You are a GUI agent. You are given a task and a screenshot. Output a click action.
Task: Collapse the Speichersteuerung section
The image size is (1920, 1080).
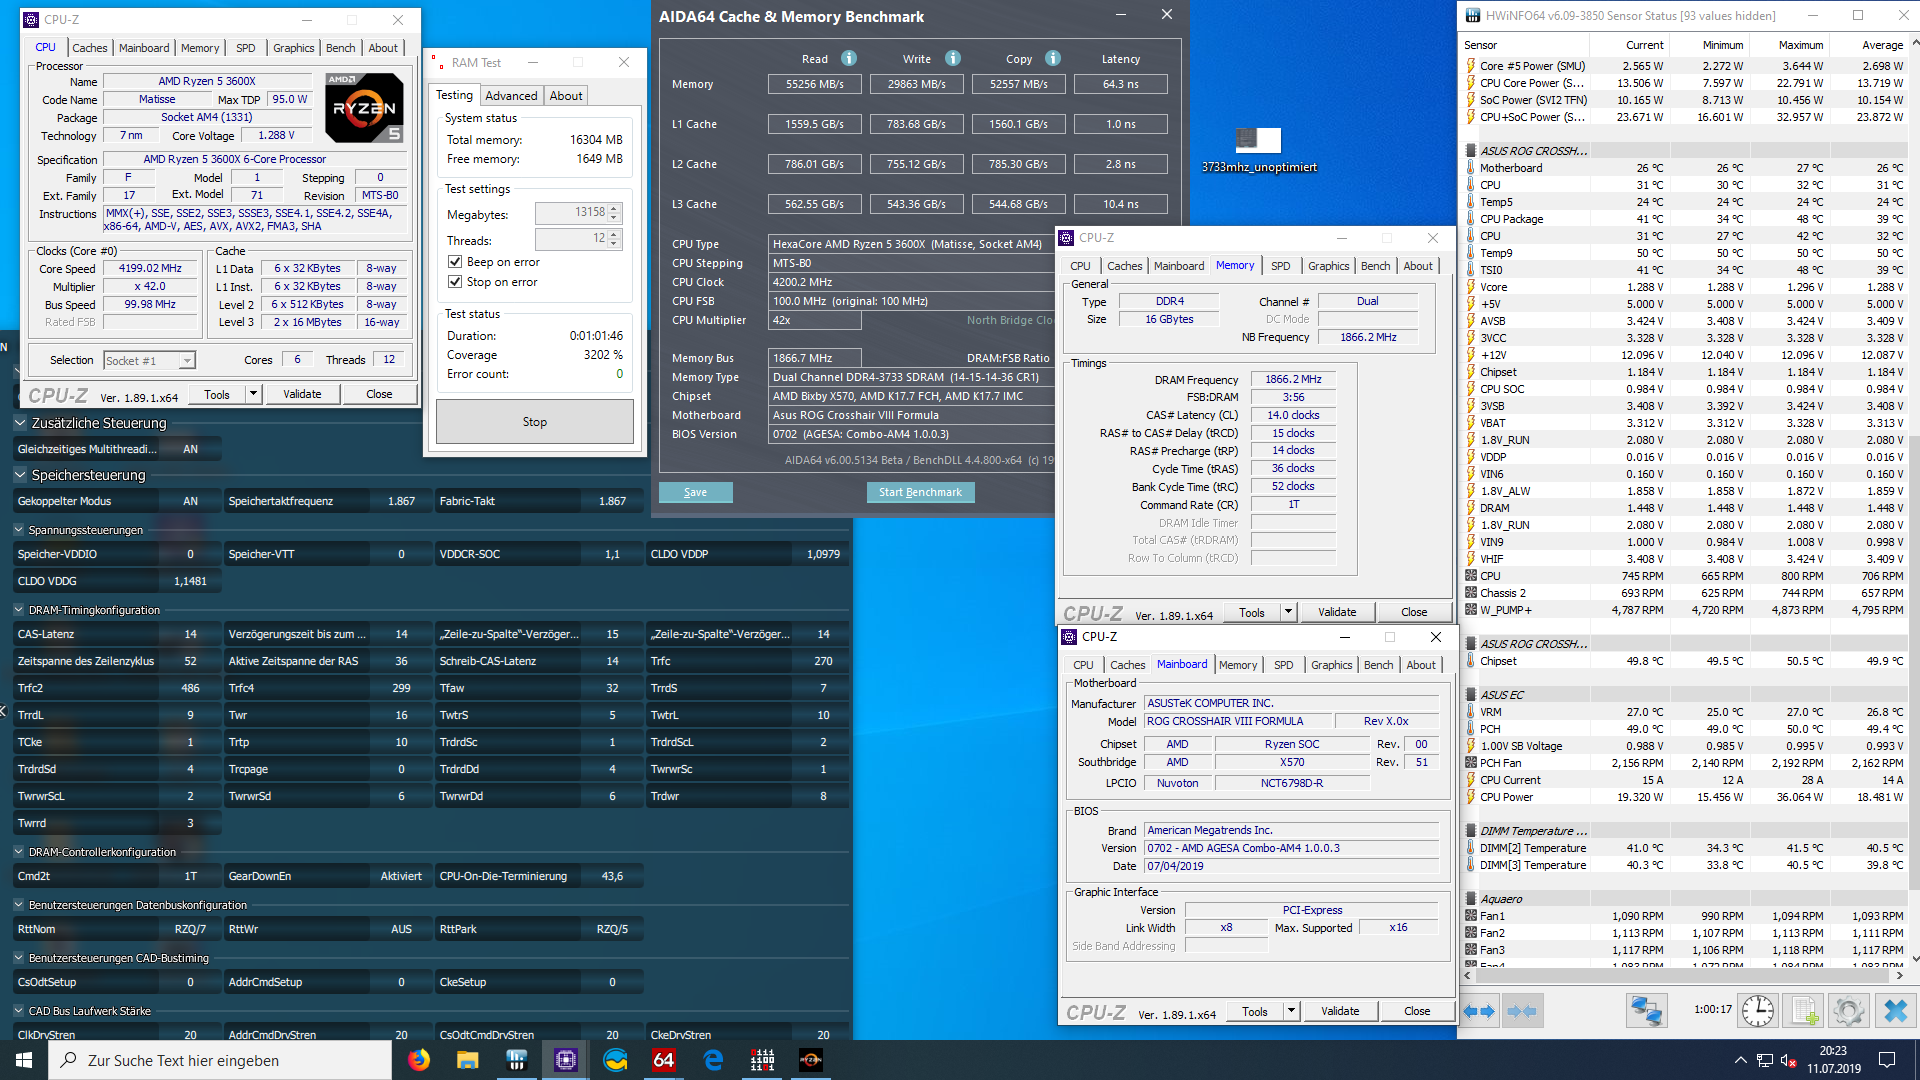[20, 475]
